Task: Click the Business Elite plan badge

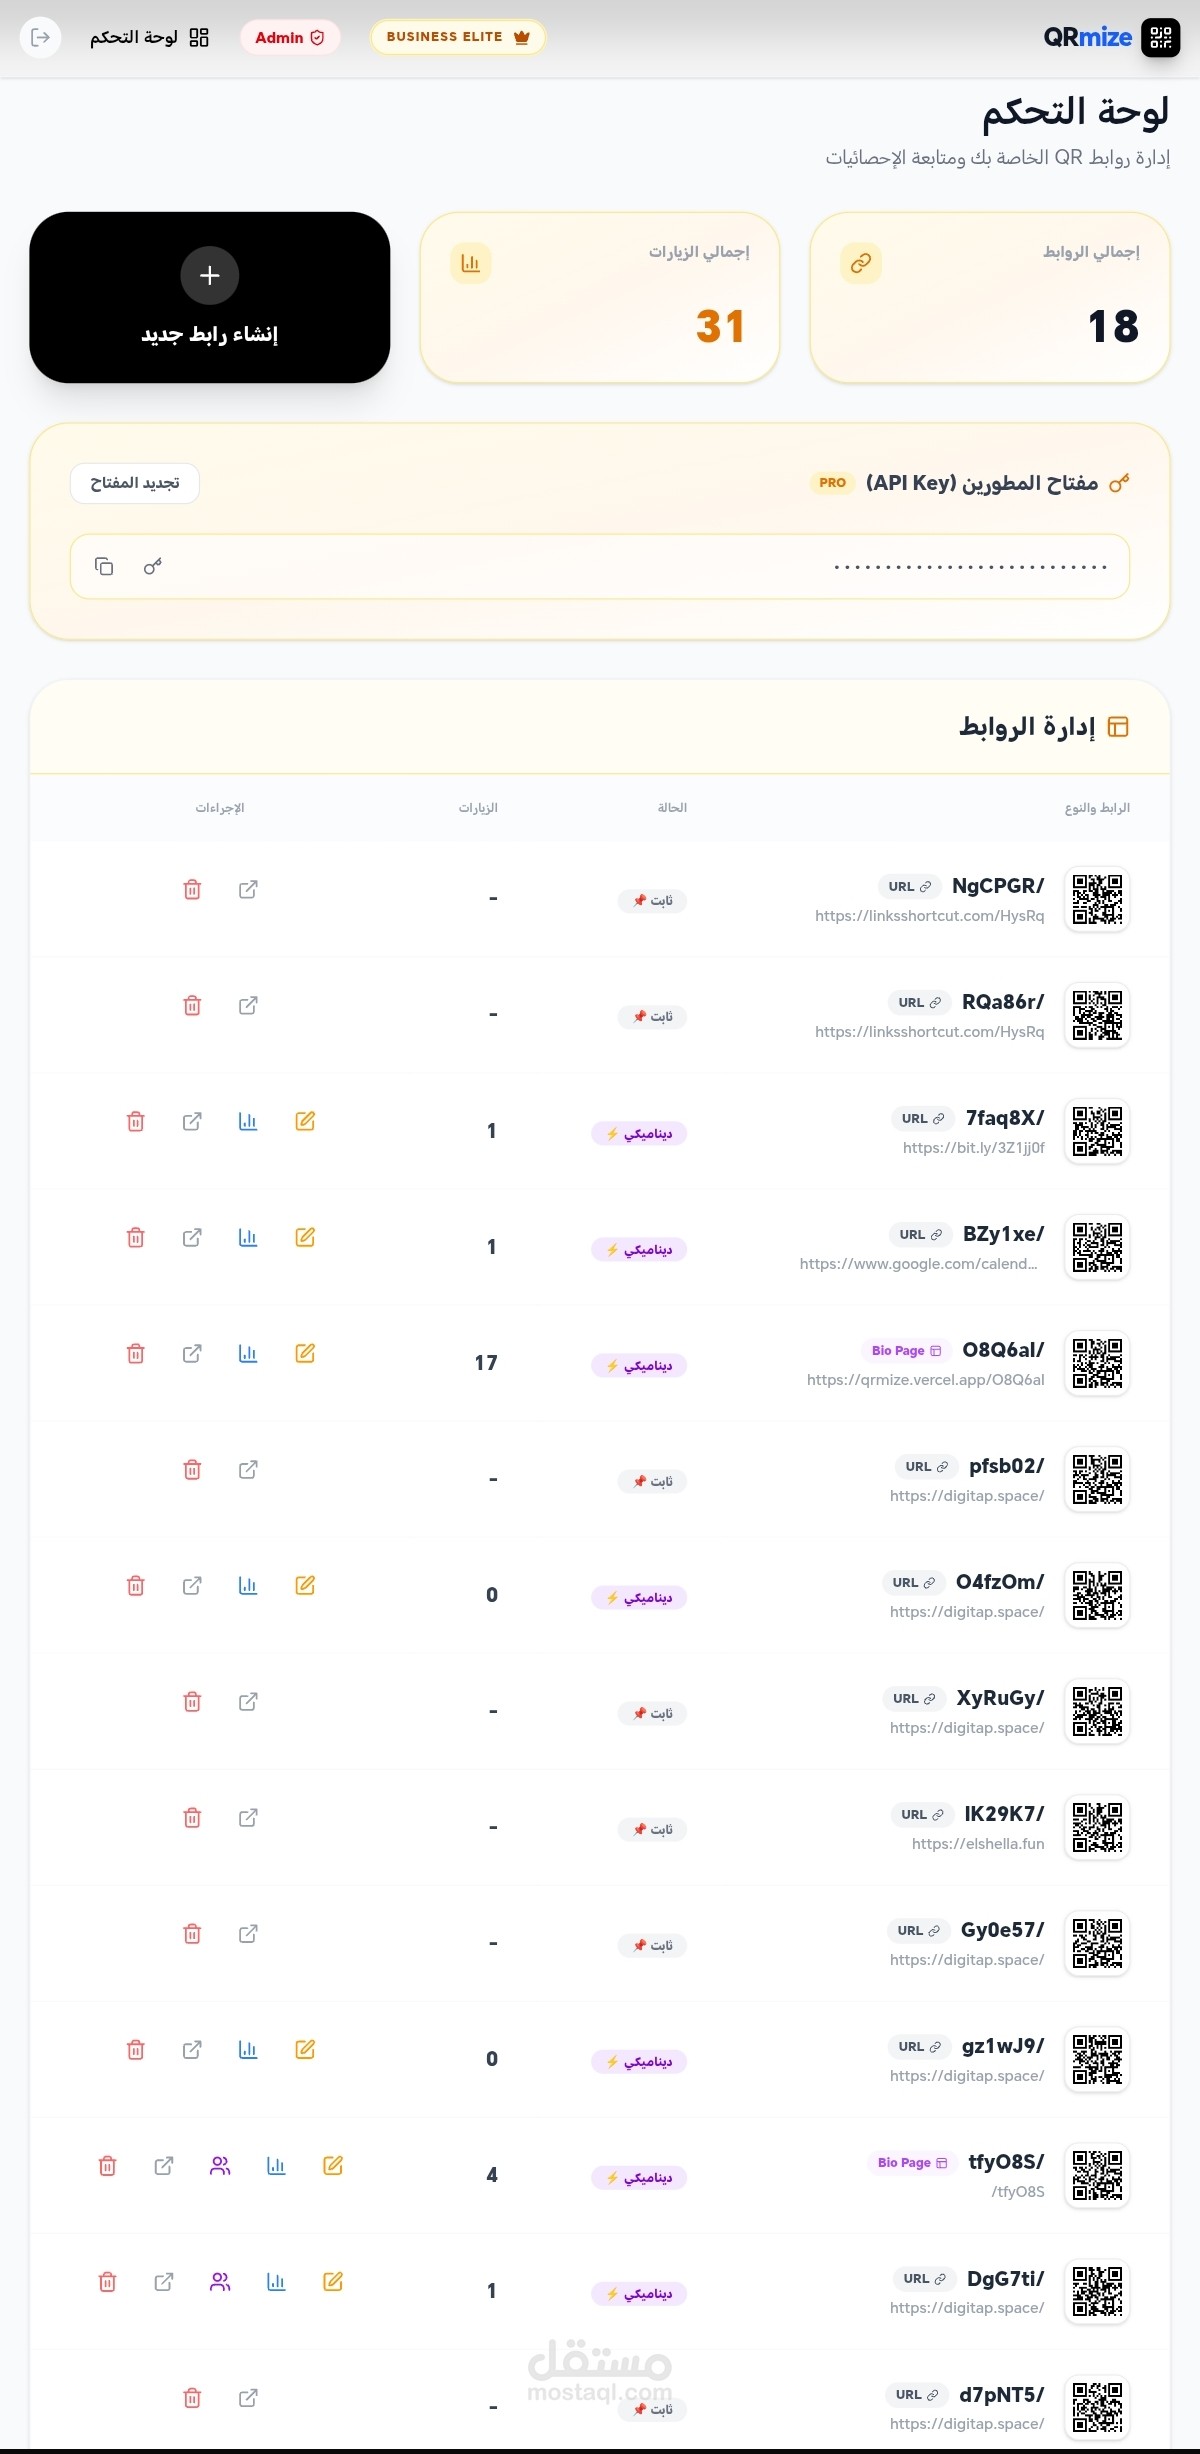Action: pos(458,38)
